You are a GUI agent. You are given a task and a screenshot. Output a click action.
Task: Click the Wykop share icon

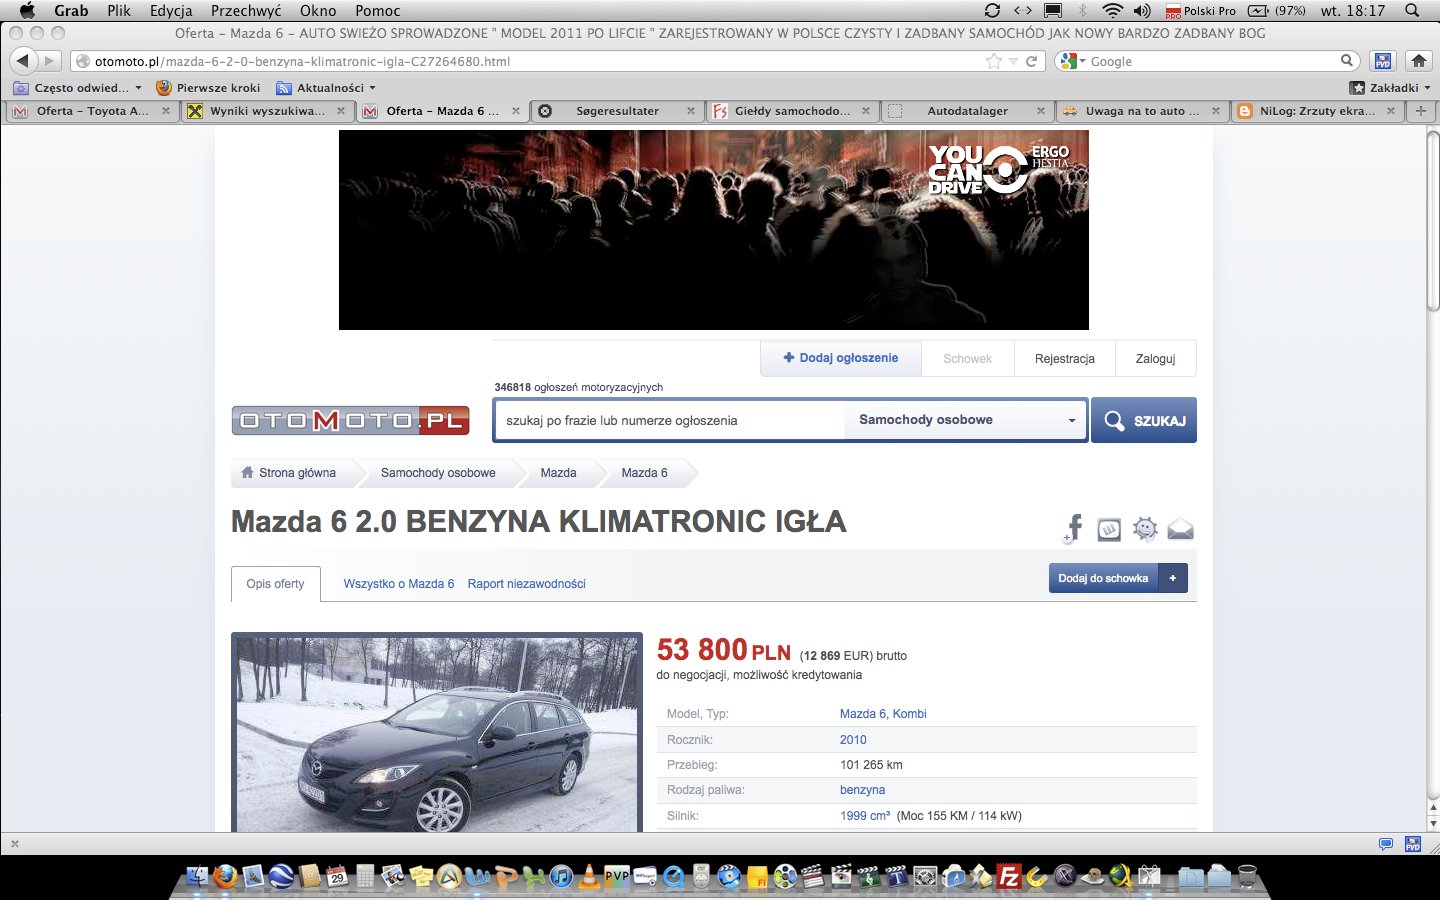[x=1109, y=530]
